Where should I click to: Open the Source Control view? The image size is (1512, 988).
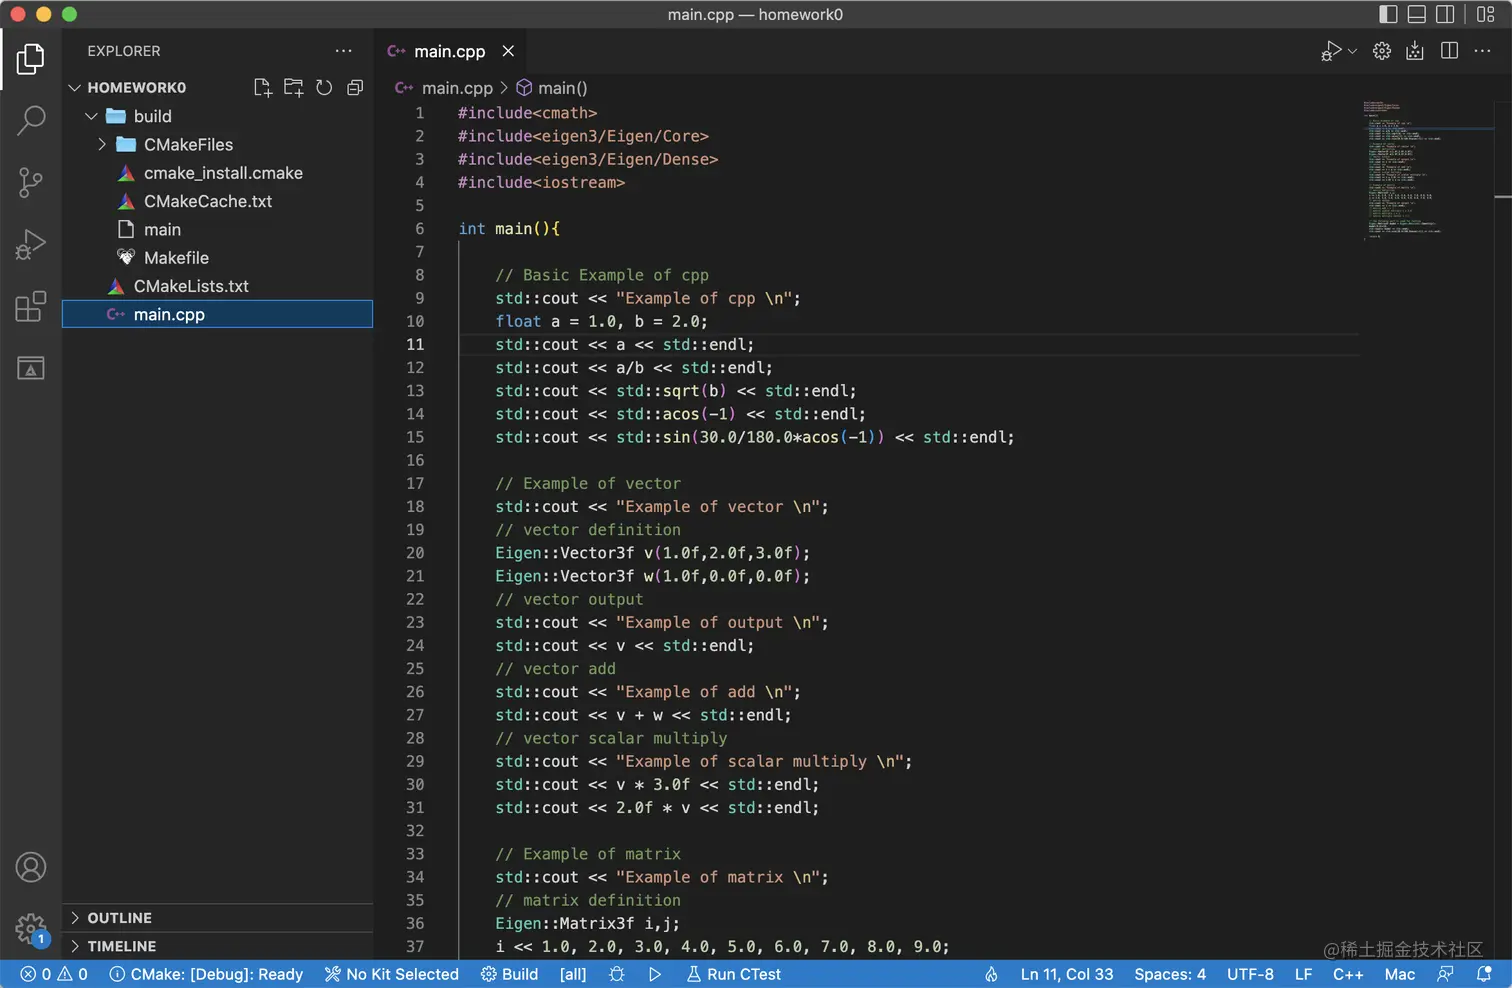coord(31,182)
